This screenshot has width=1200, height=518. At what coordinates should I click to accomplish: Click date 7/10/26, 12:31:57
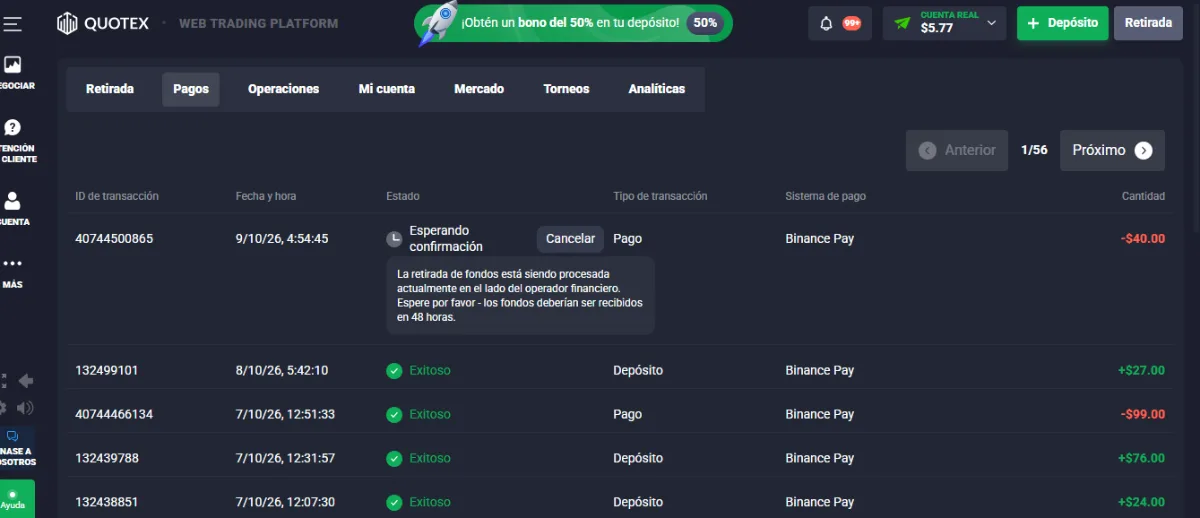[x=285, y=458]
